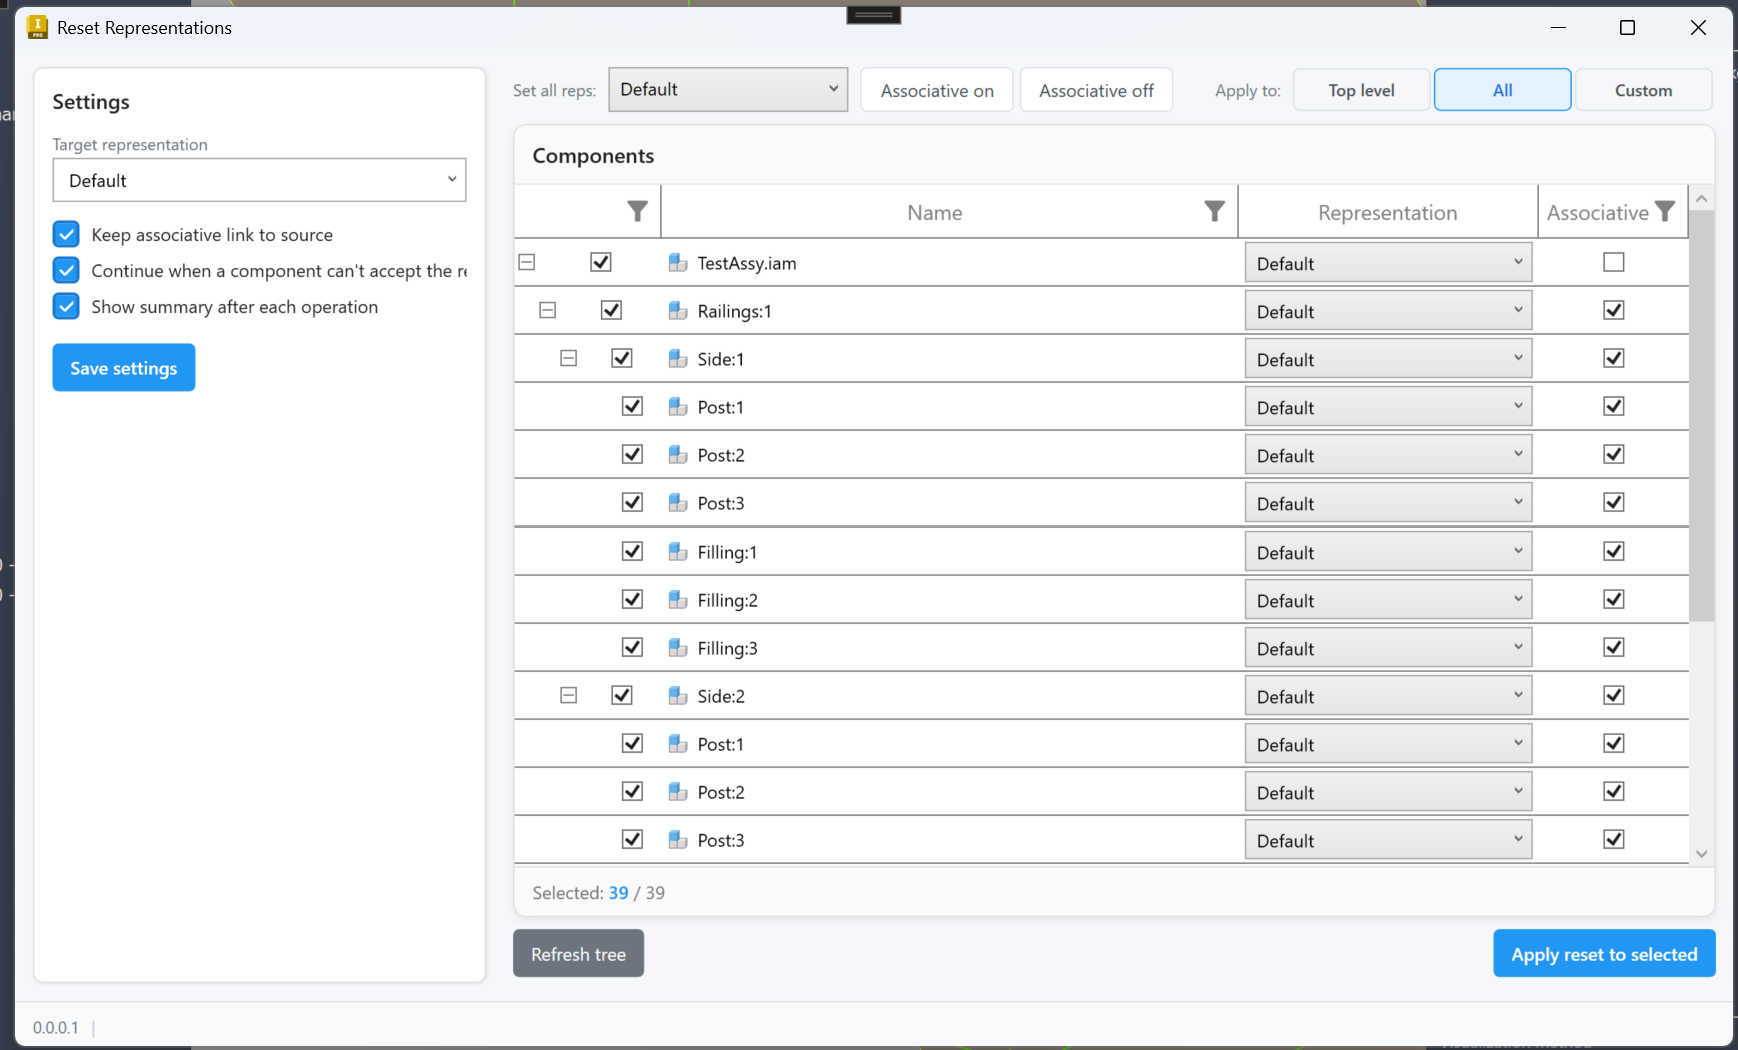
Task: Click the Railings:1 component icon
Action: 678,311
